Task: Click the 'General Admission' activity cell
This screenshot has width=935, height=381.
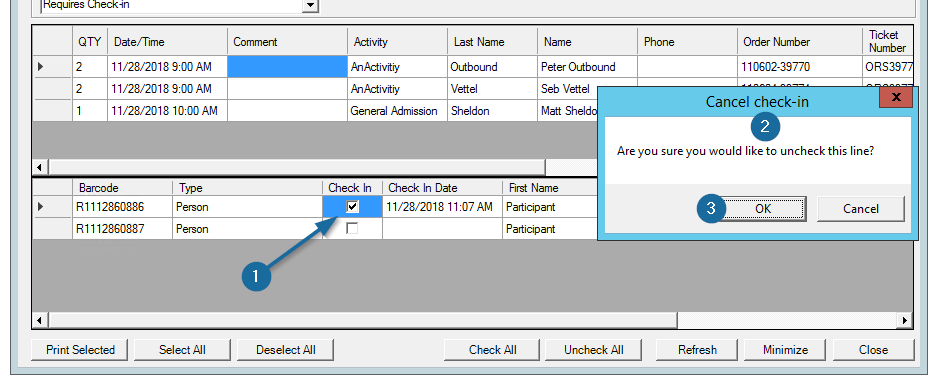Action: [x=398, y=111]
